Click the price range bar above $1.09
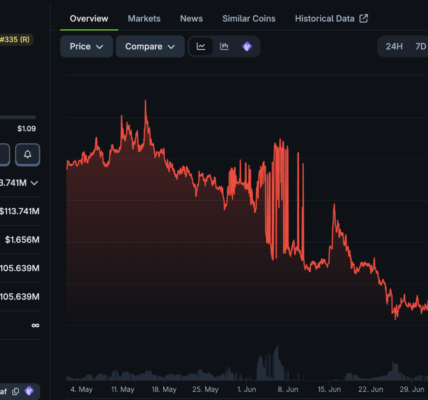 coord(18,117)
